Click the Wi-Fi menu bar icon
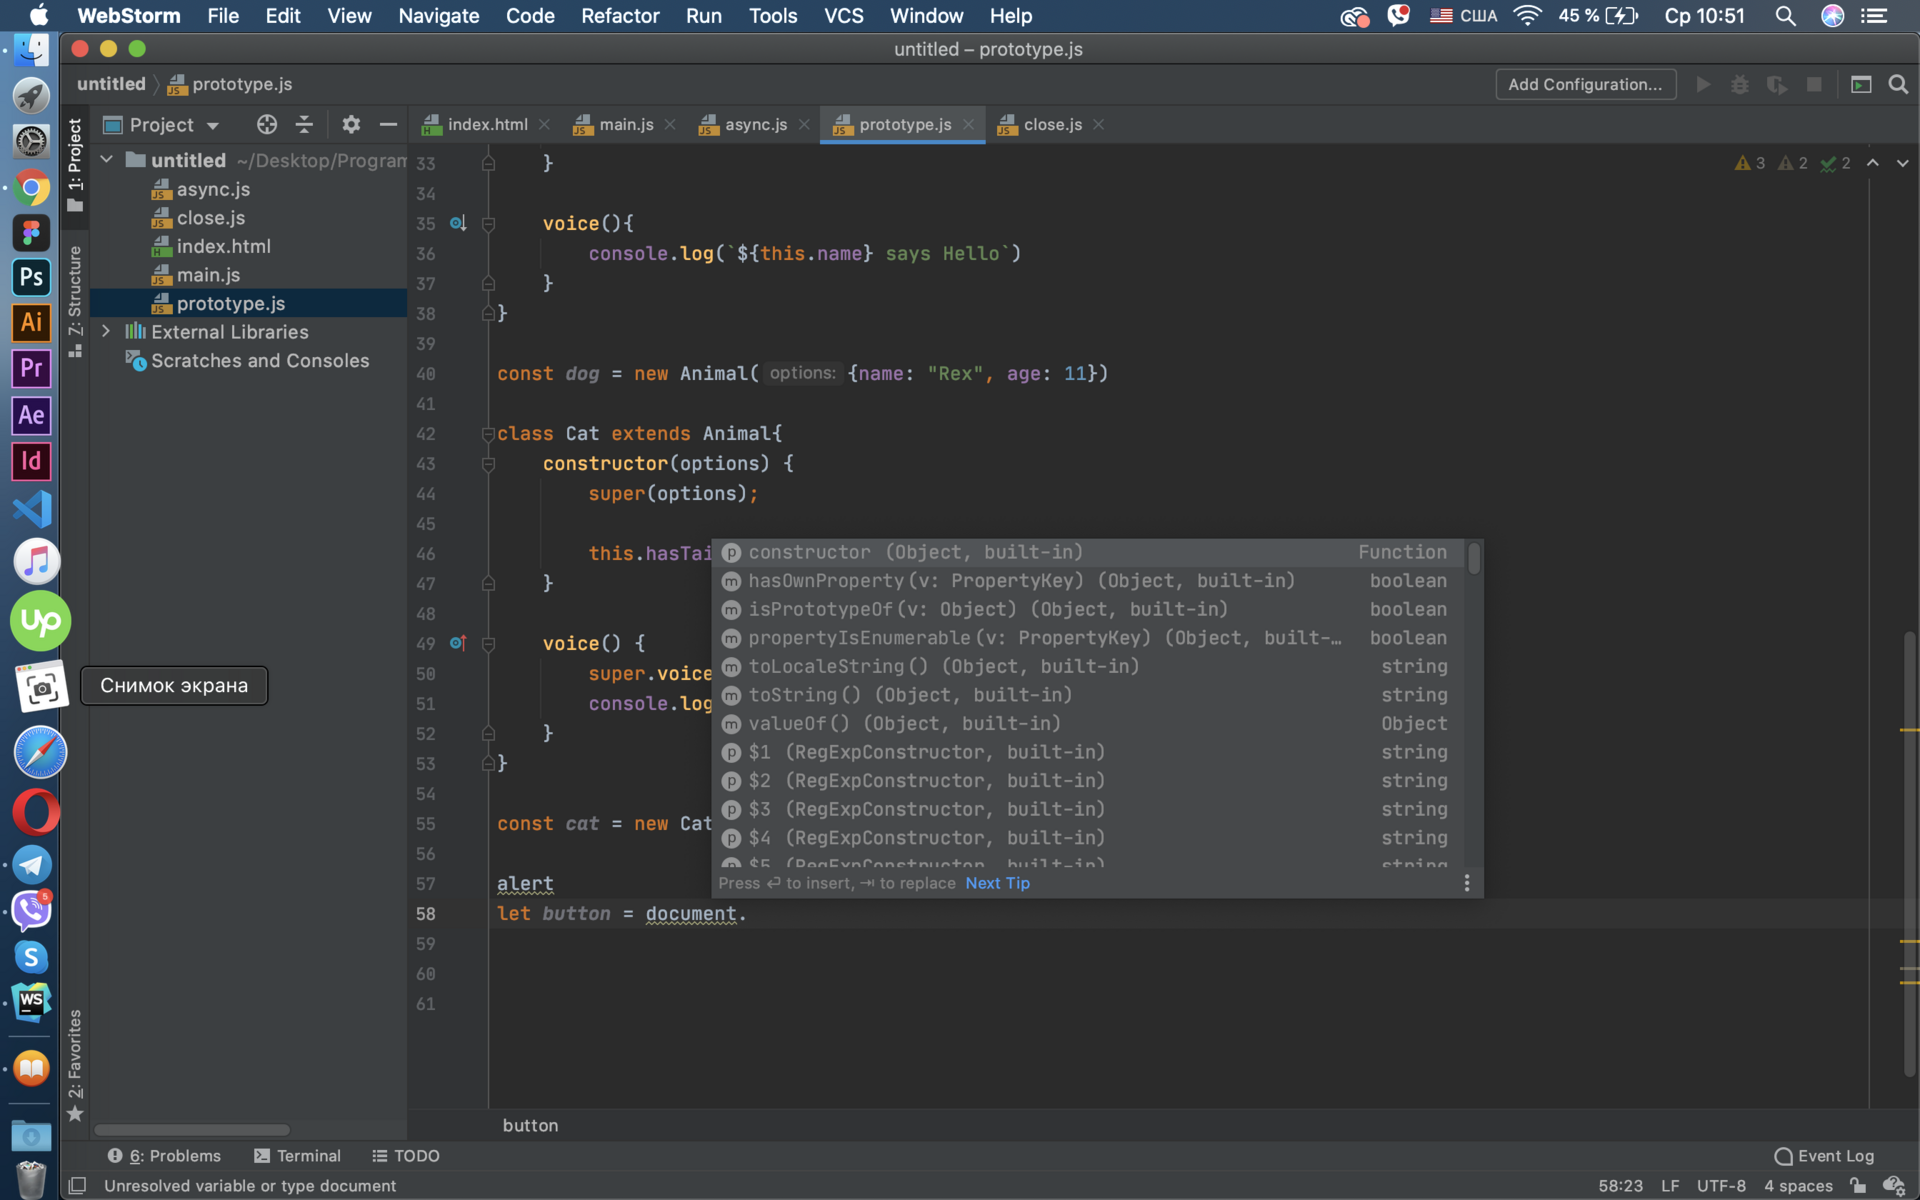Screen dimensions: 1920x1200 pyautogui.click(x=1527, y=16)
